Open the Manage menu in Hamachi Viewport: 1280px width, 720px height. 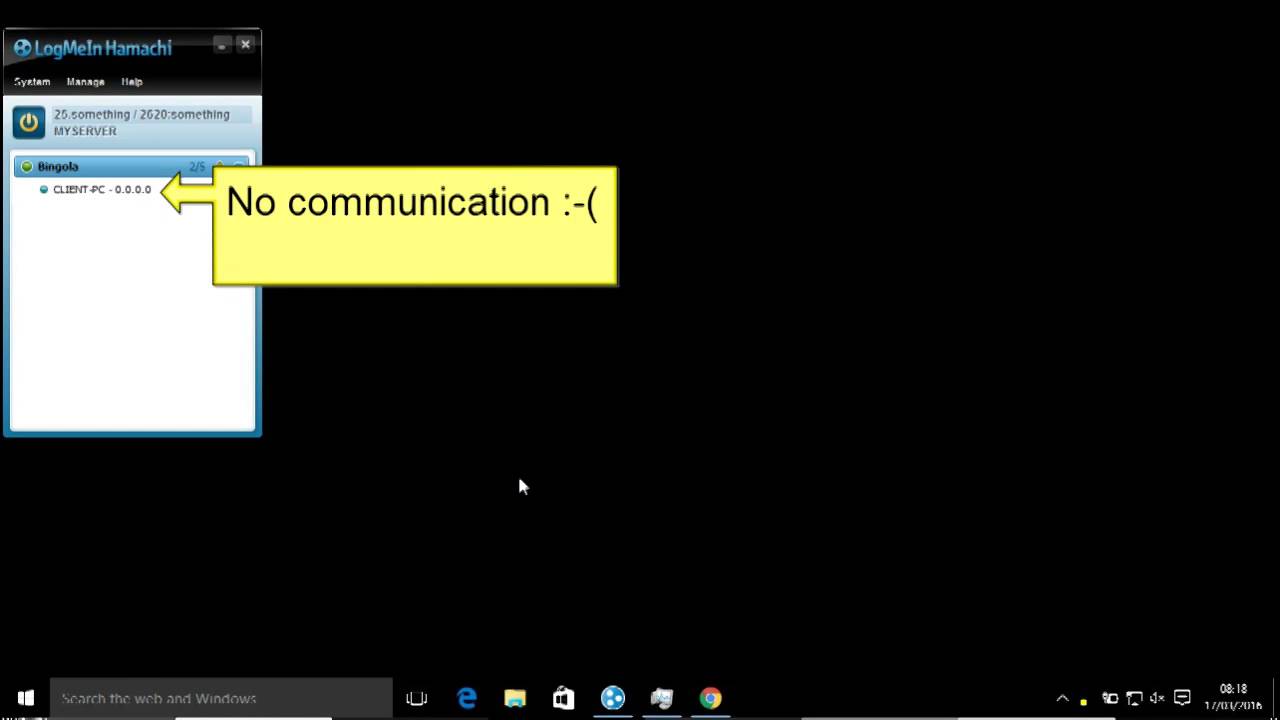[85, 82]
